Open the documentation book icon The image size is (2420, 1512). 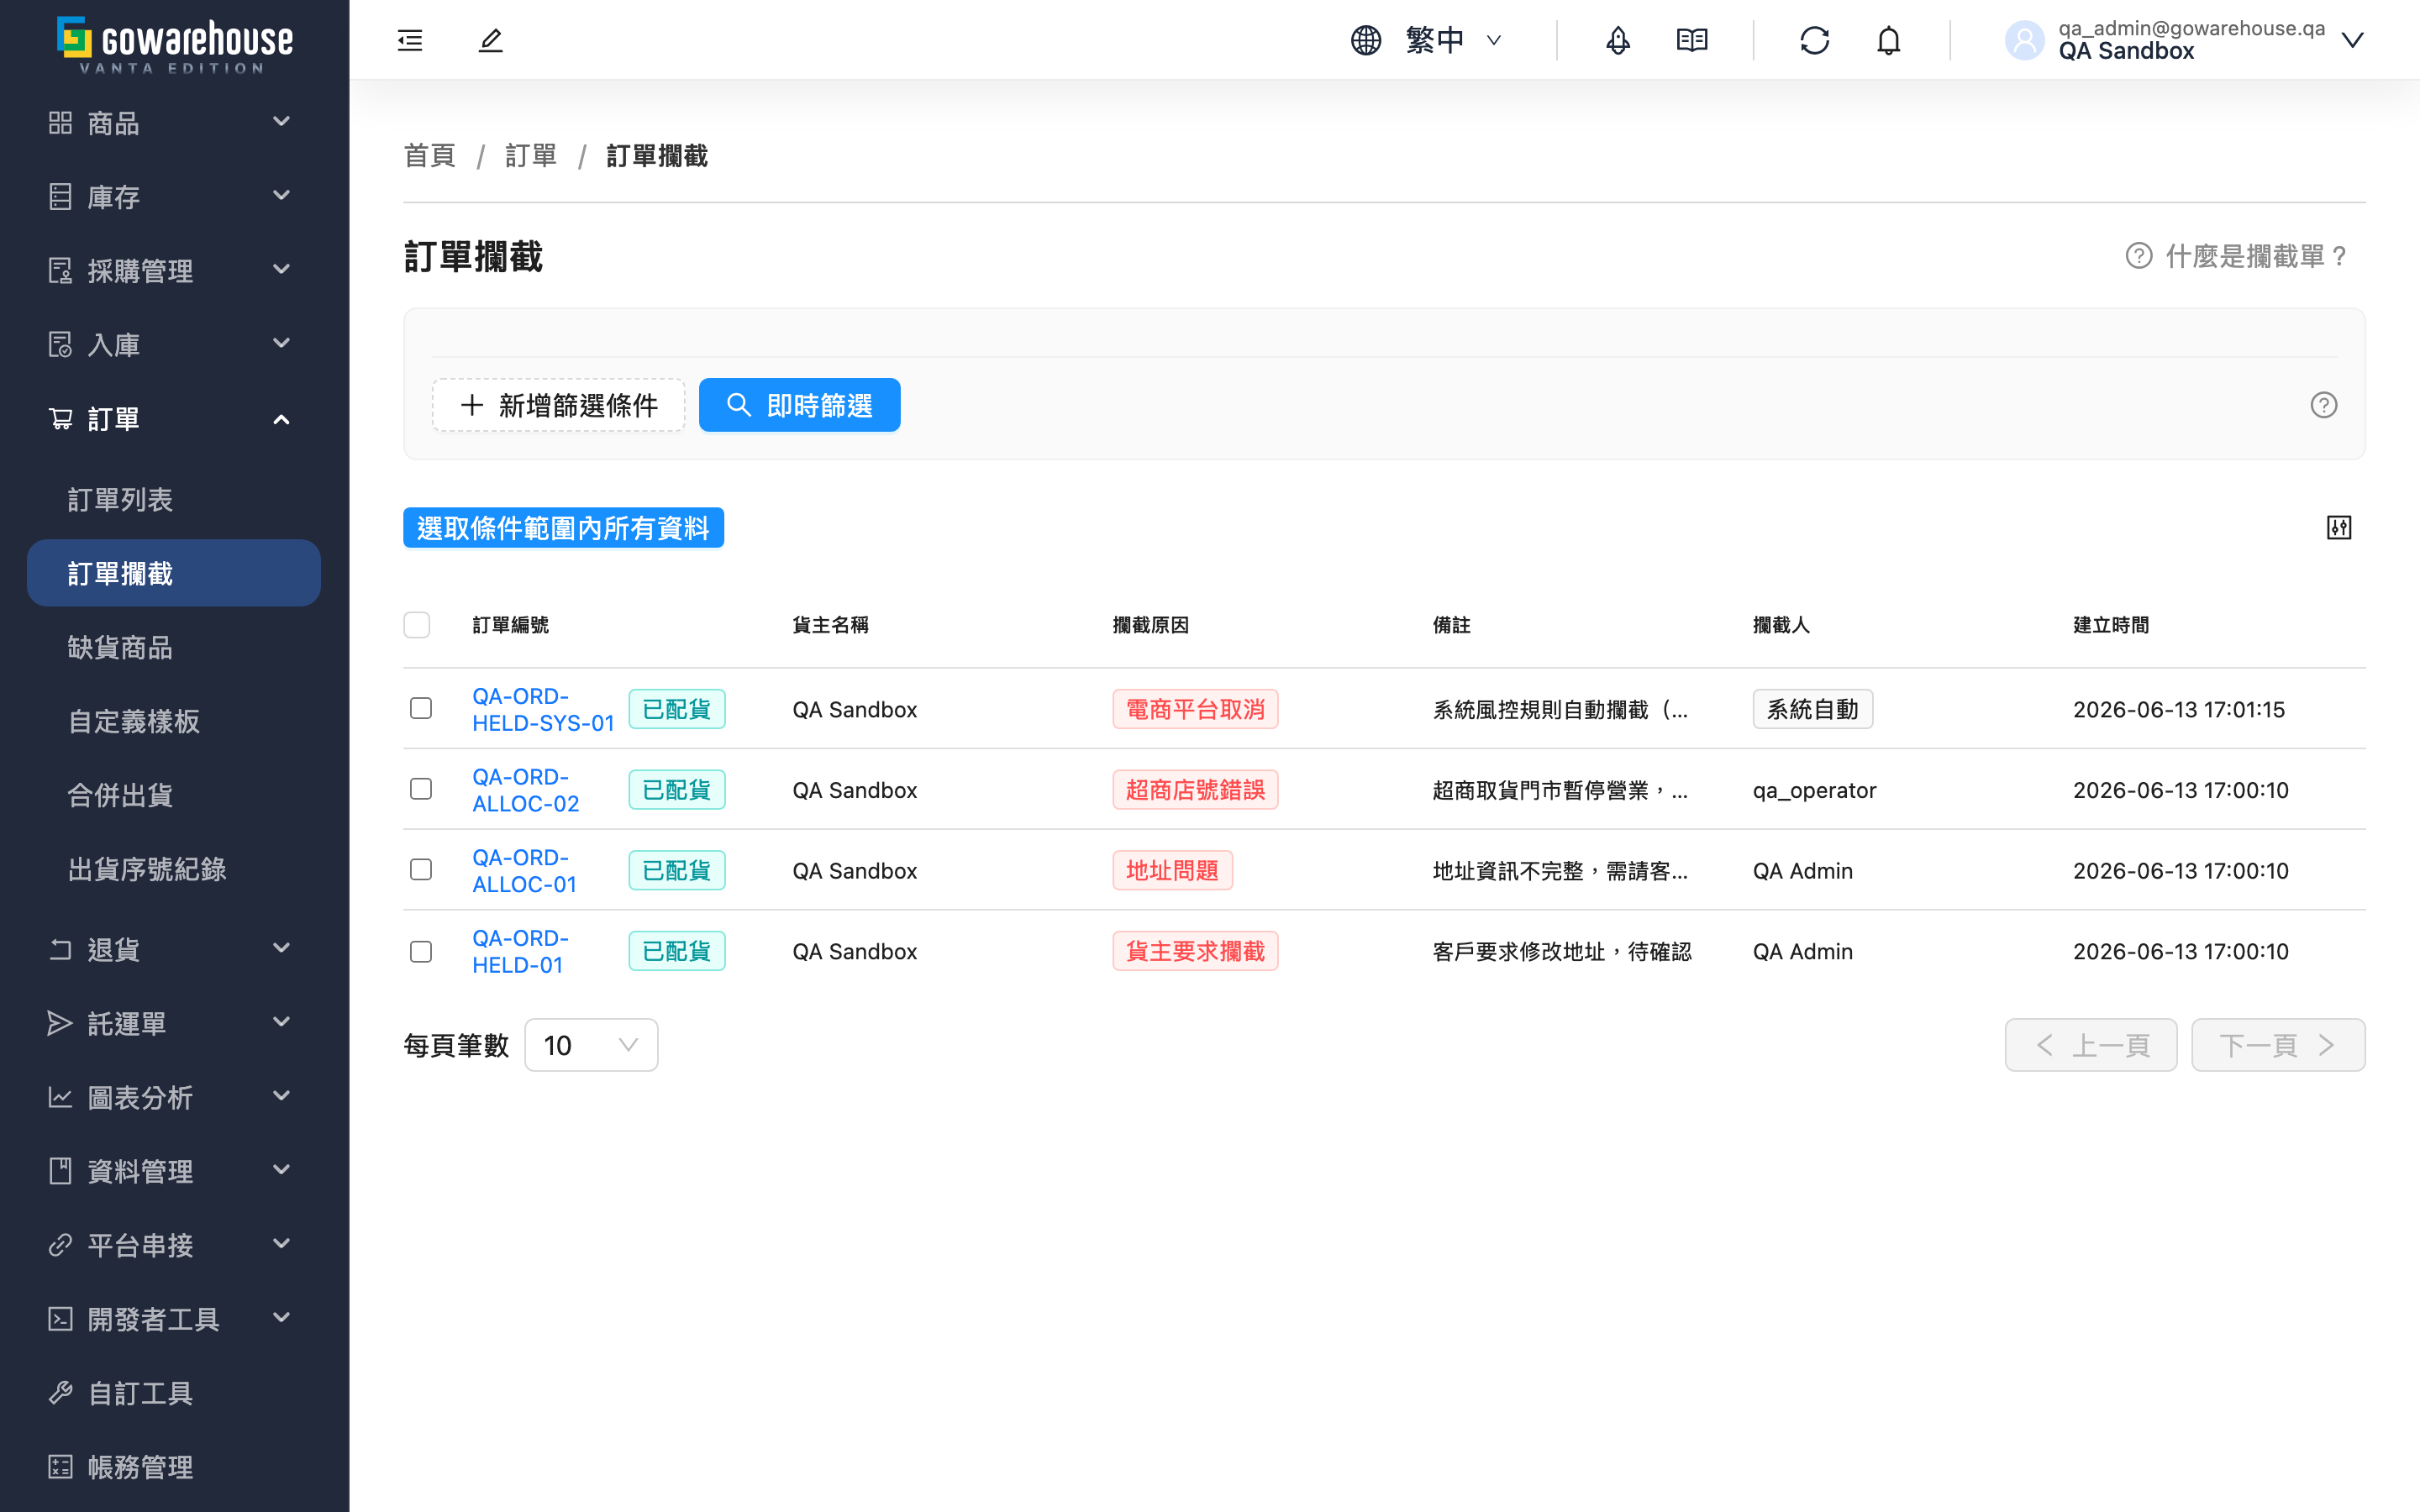coord(1692,40)
